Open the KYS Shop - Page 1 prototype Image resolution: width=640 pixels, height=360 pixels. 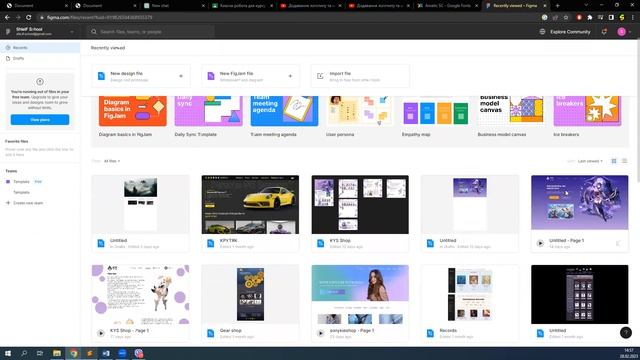(x=141, y=294)
